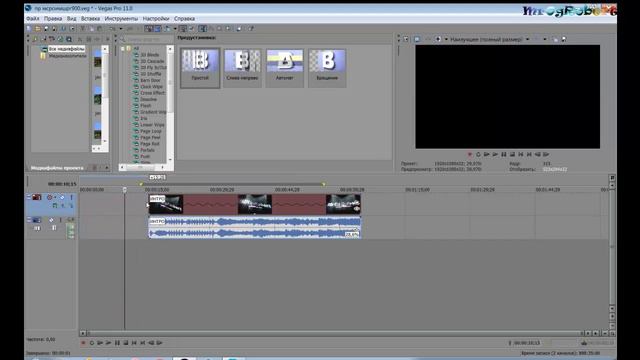This screenshot has height=360, width=640.
Task: Click the loop region end marker
Action: pyautogui.click(x=324, y=184)
